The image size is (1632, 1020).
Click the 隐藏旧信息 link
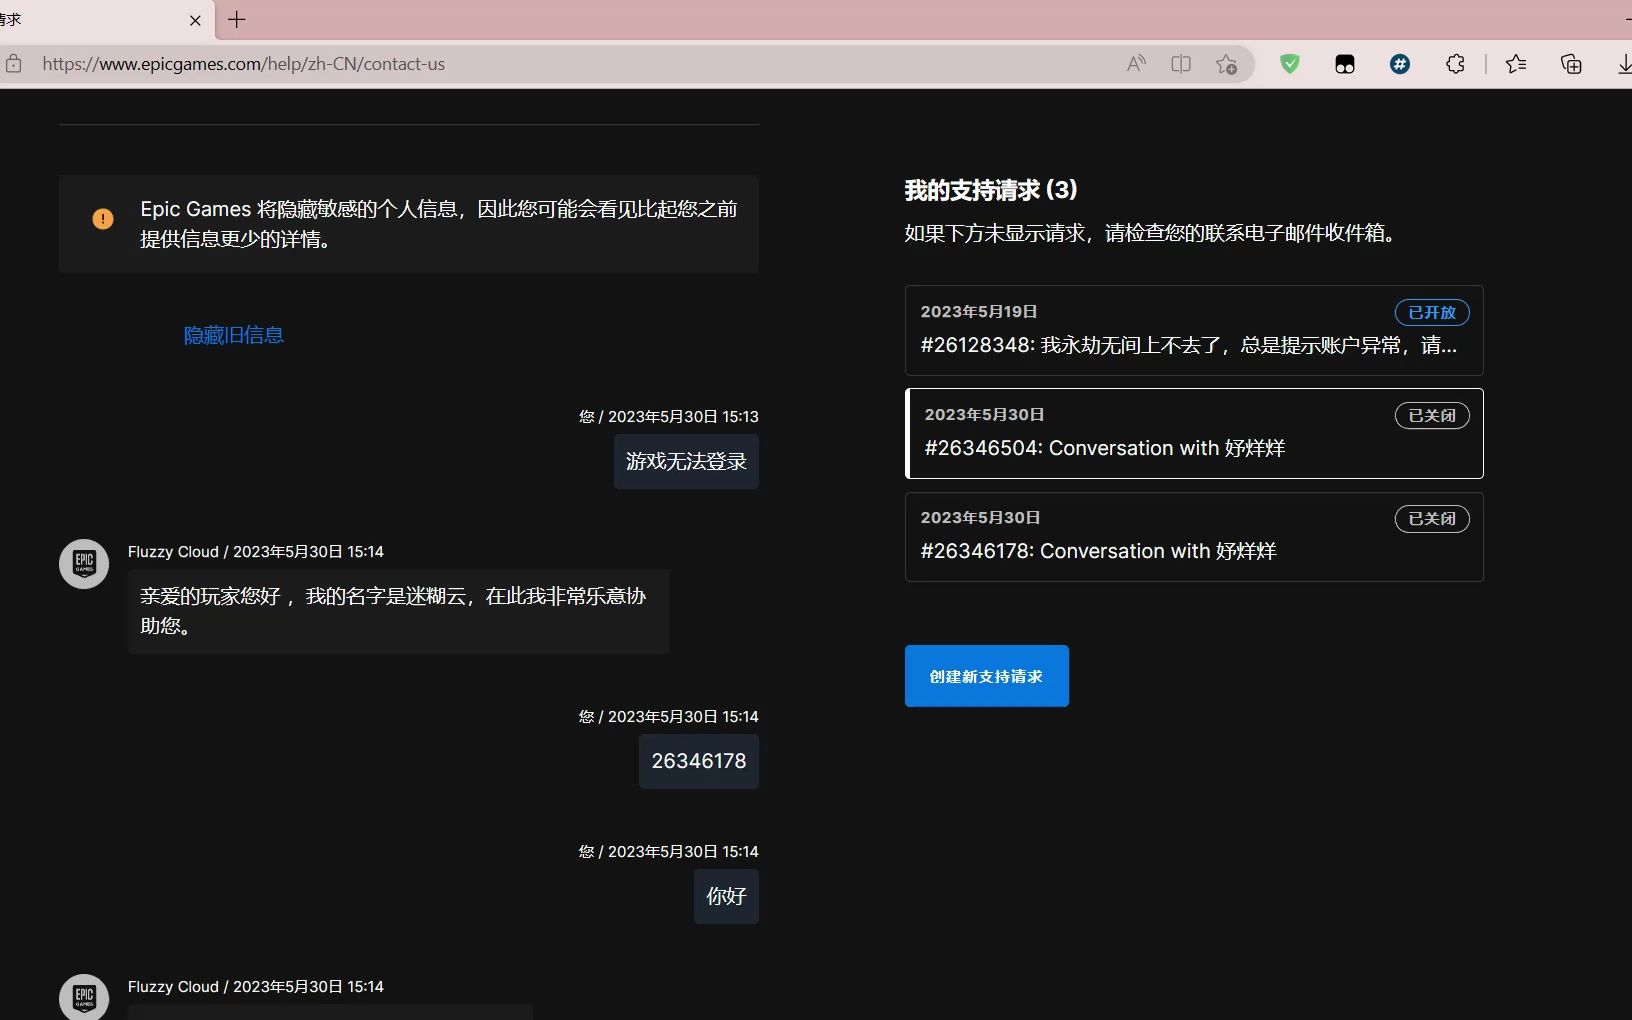point(234,335)
